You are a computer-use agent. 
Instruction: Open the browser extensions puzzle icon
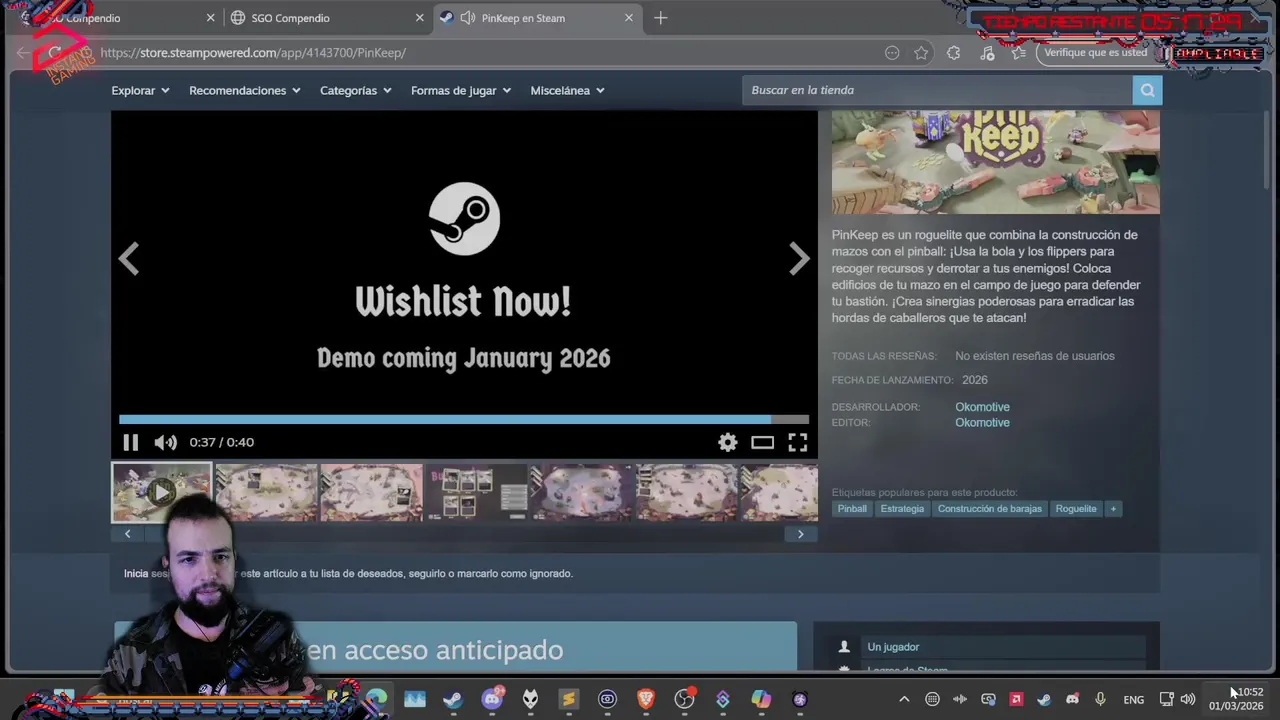[954, 53]
